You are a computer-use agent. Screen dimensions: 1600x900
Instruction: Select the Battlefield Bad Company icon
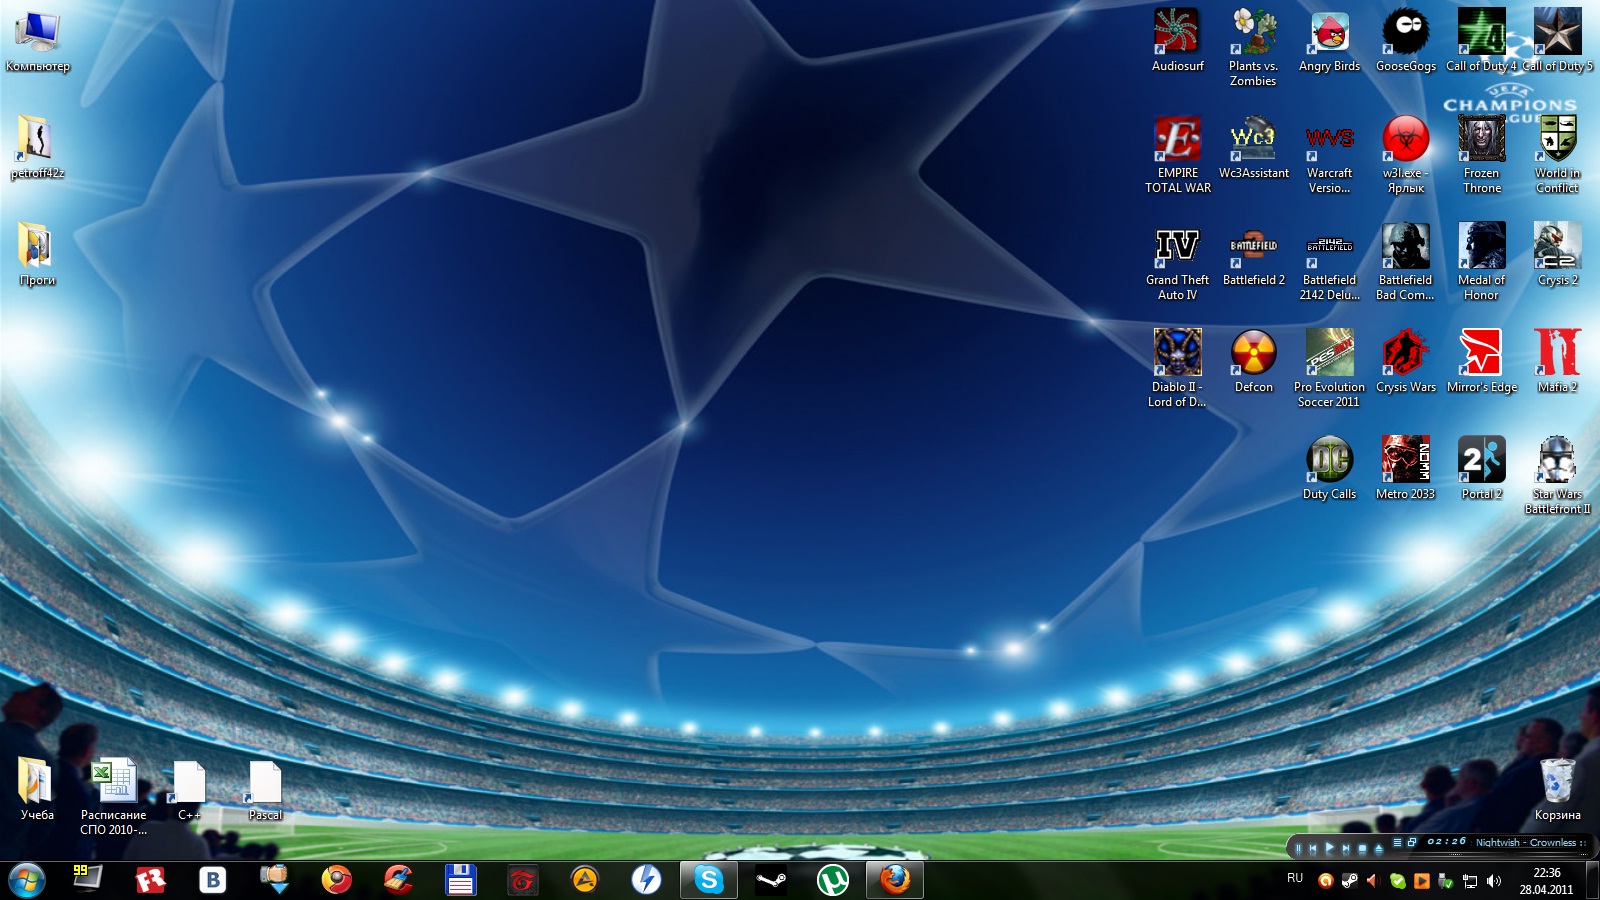coord(1406,261)
